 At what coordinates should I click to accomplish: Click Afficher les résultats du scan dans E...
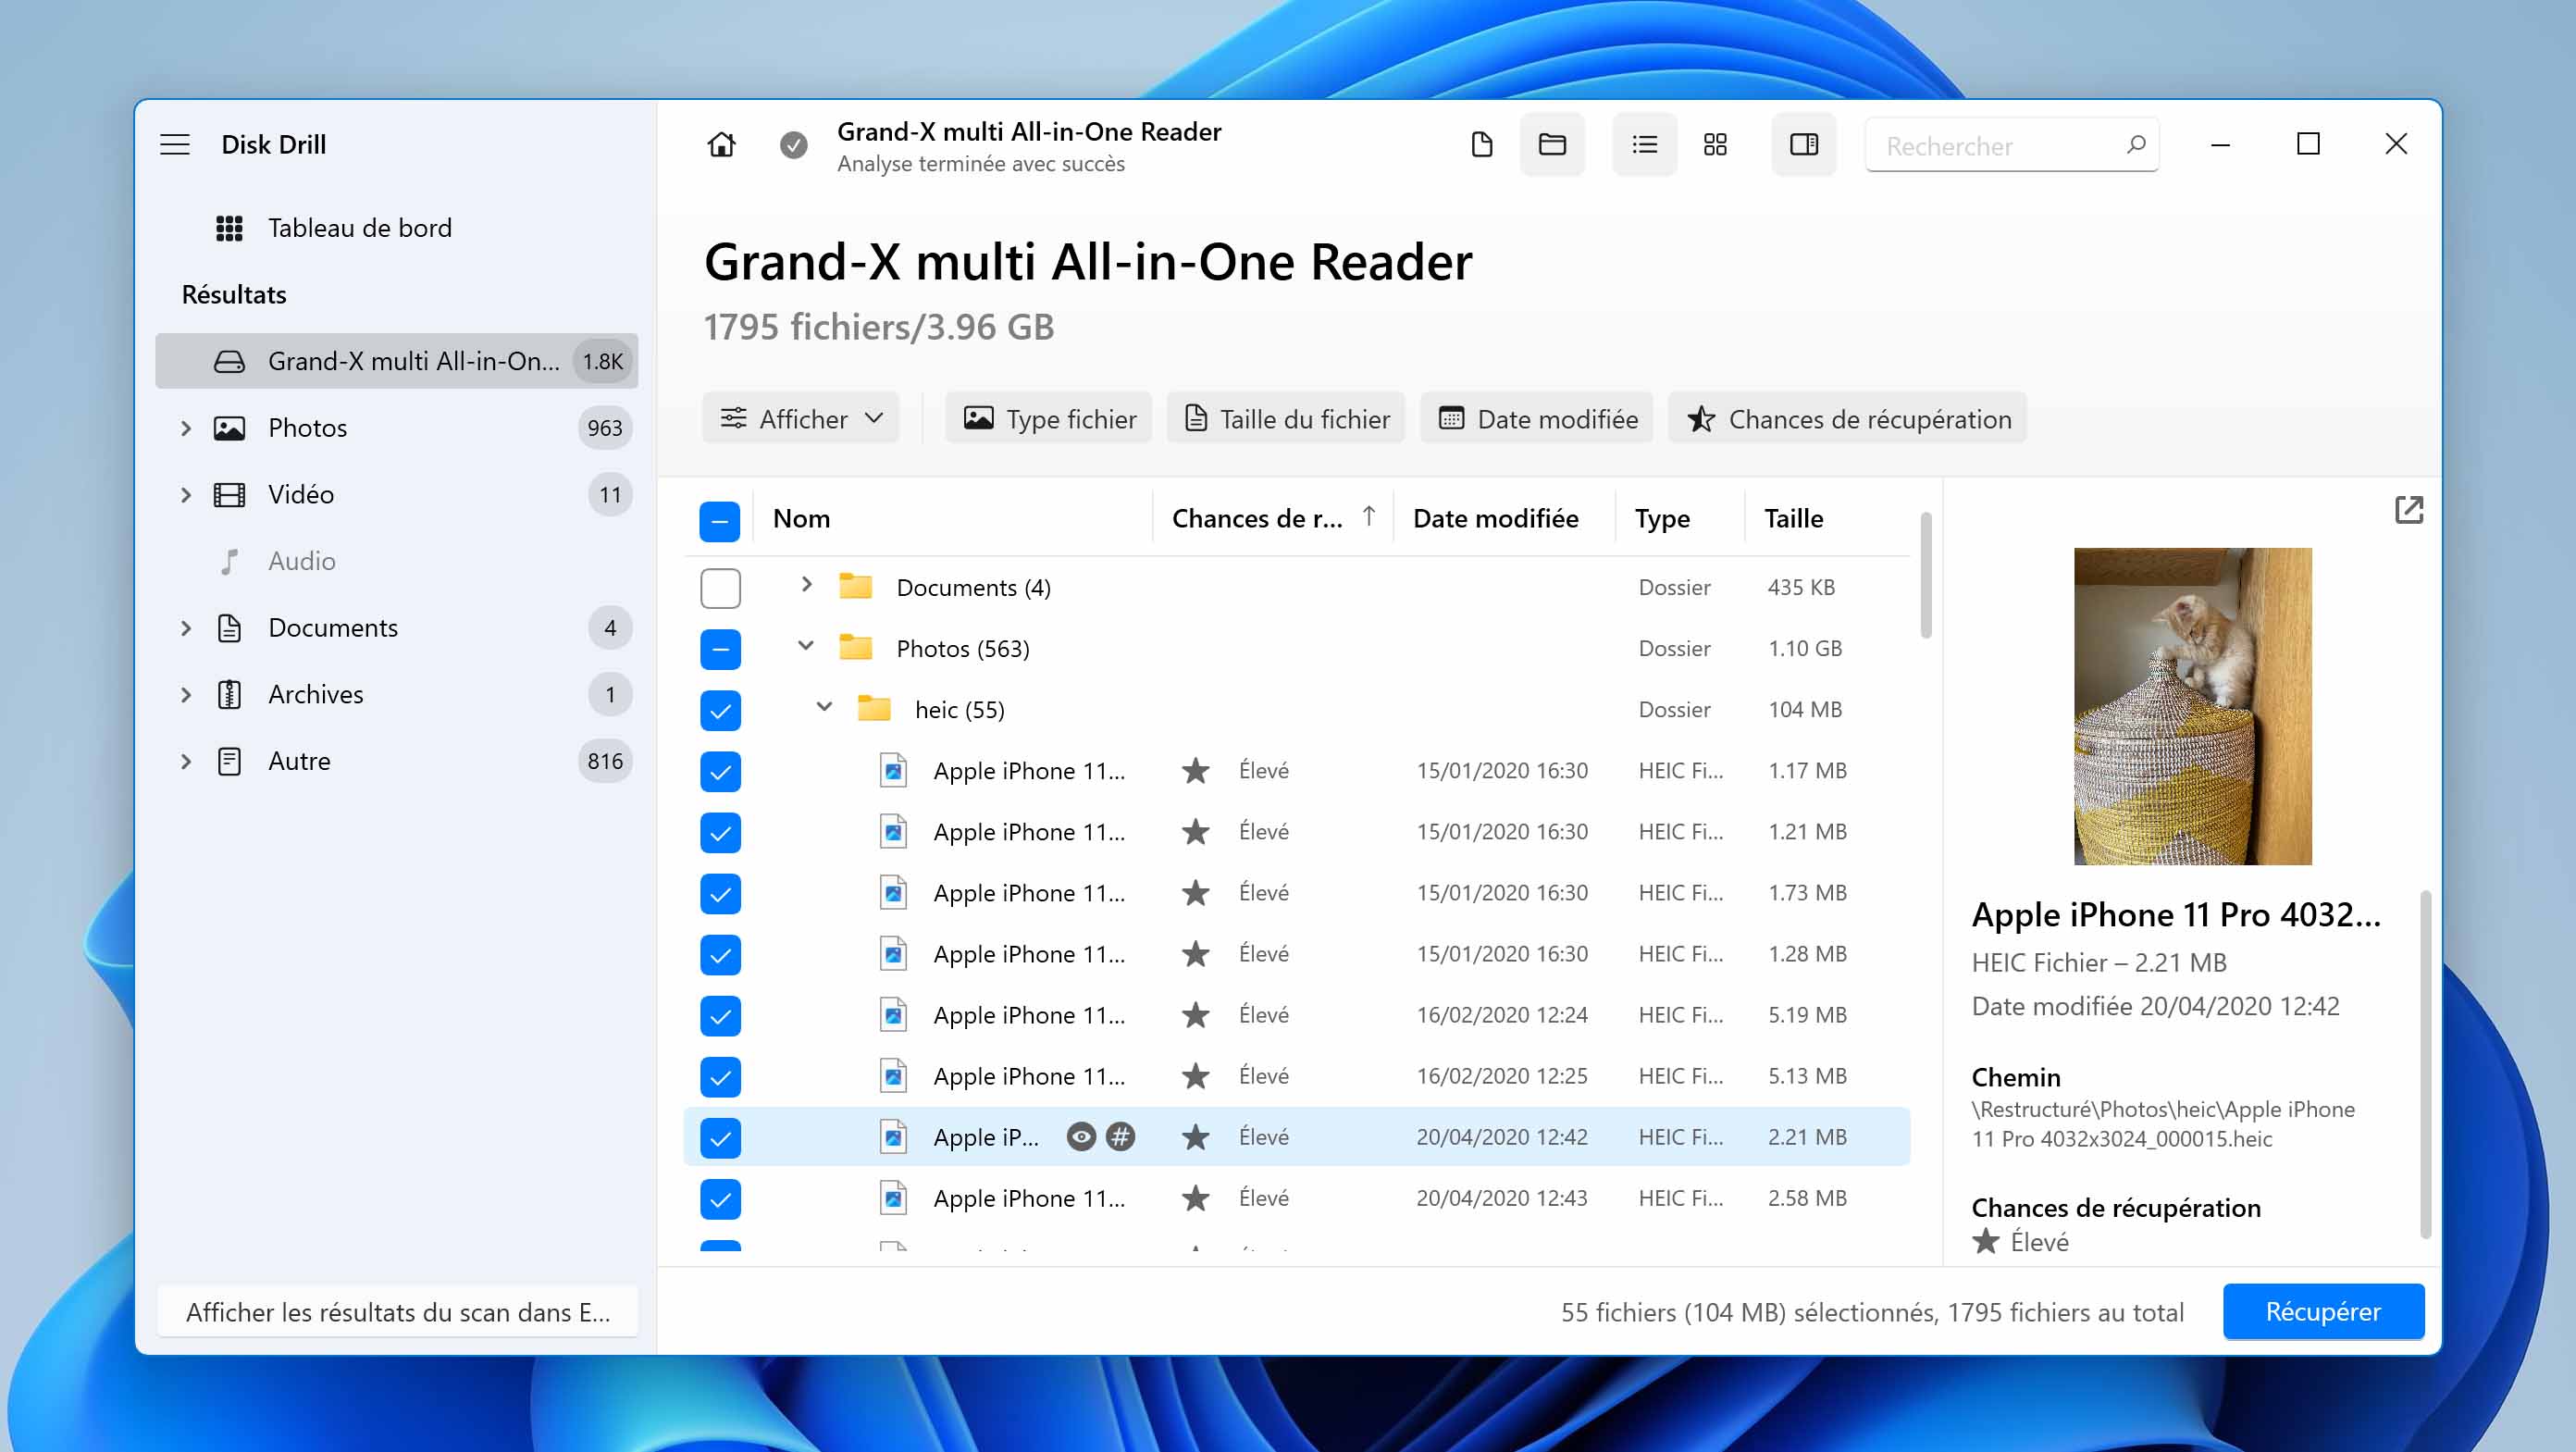click(397, 1311)
